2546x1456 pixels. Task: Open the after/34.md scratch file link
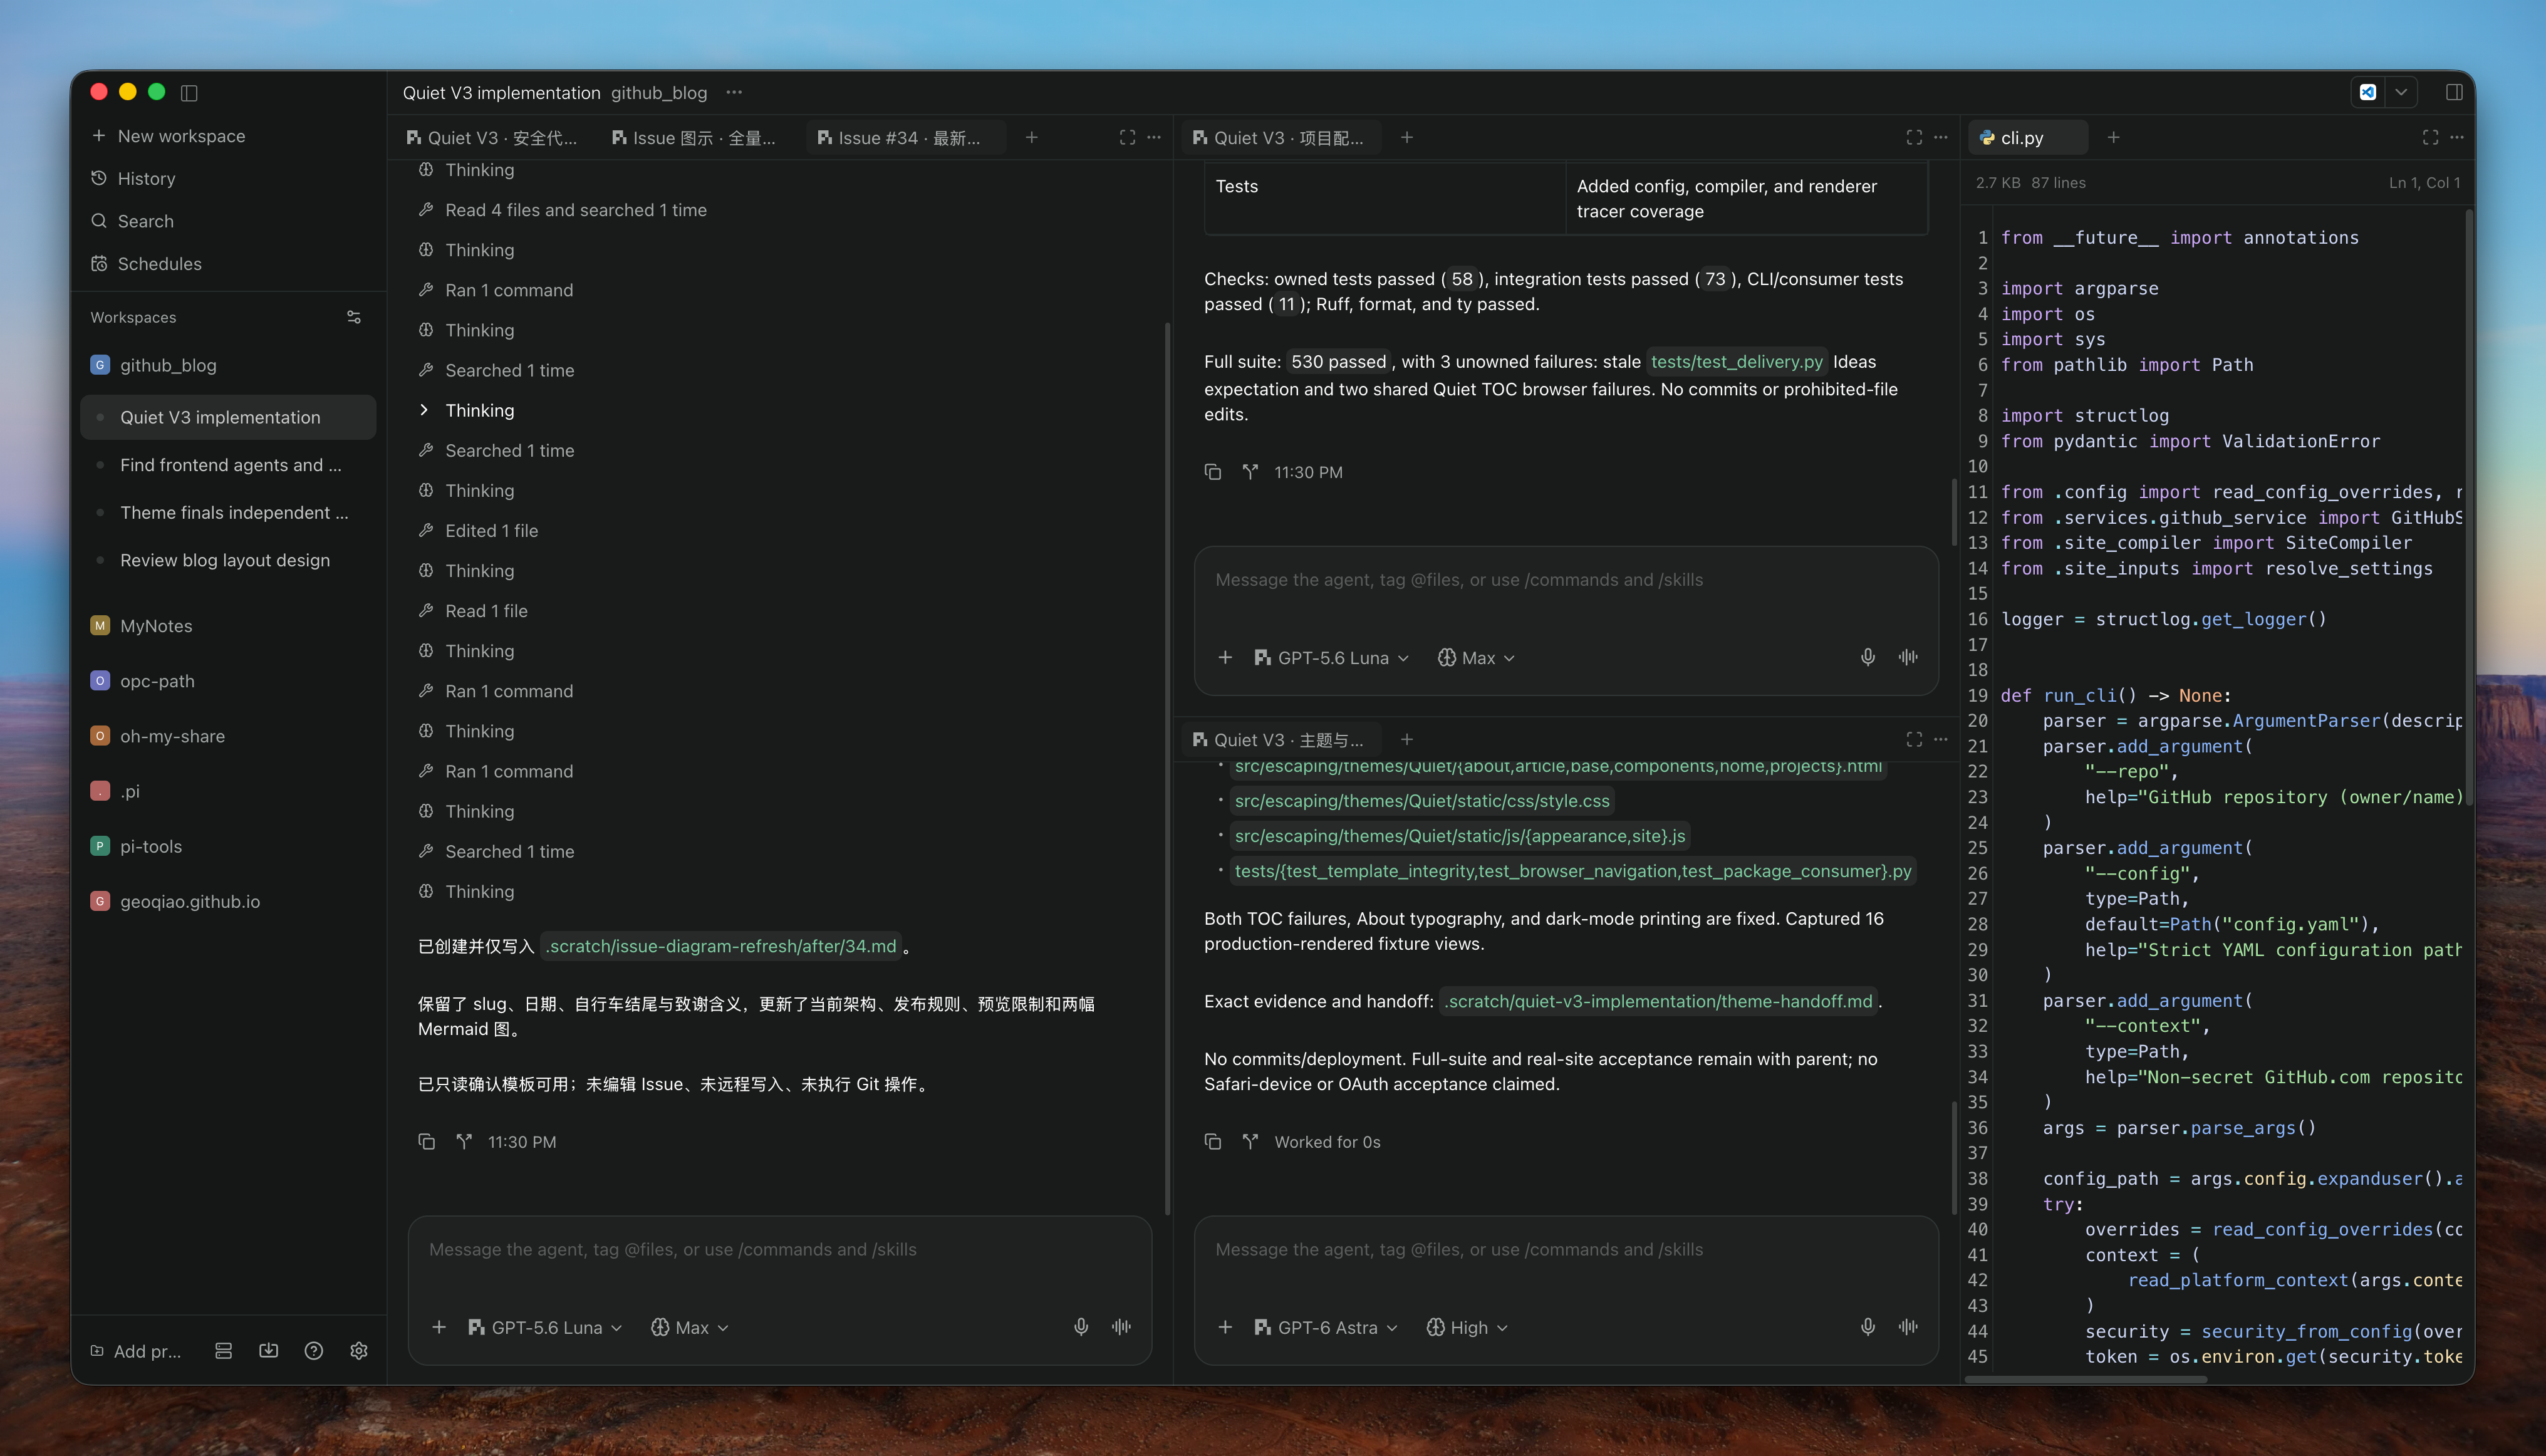721,945
